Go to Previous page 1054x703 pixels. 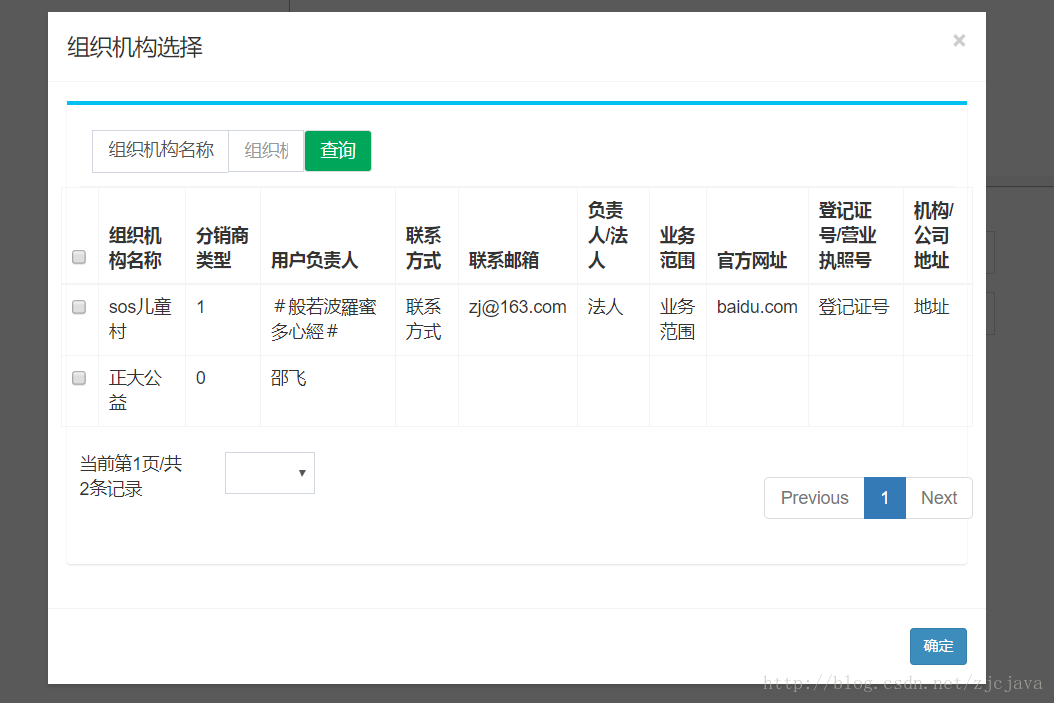point(814,498)
